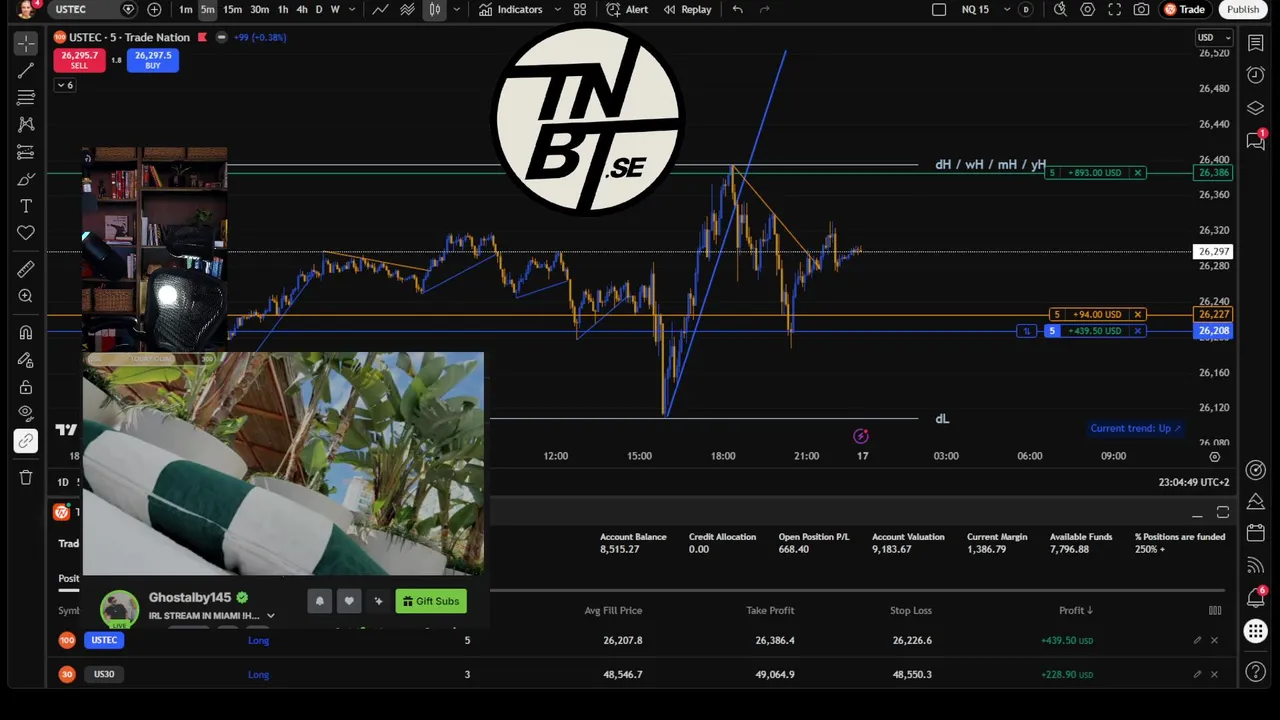Open the watchlist panel icon

[1256, 43]
